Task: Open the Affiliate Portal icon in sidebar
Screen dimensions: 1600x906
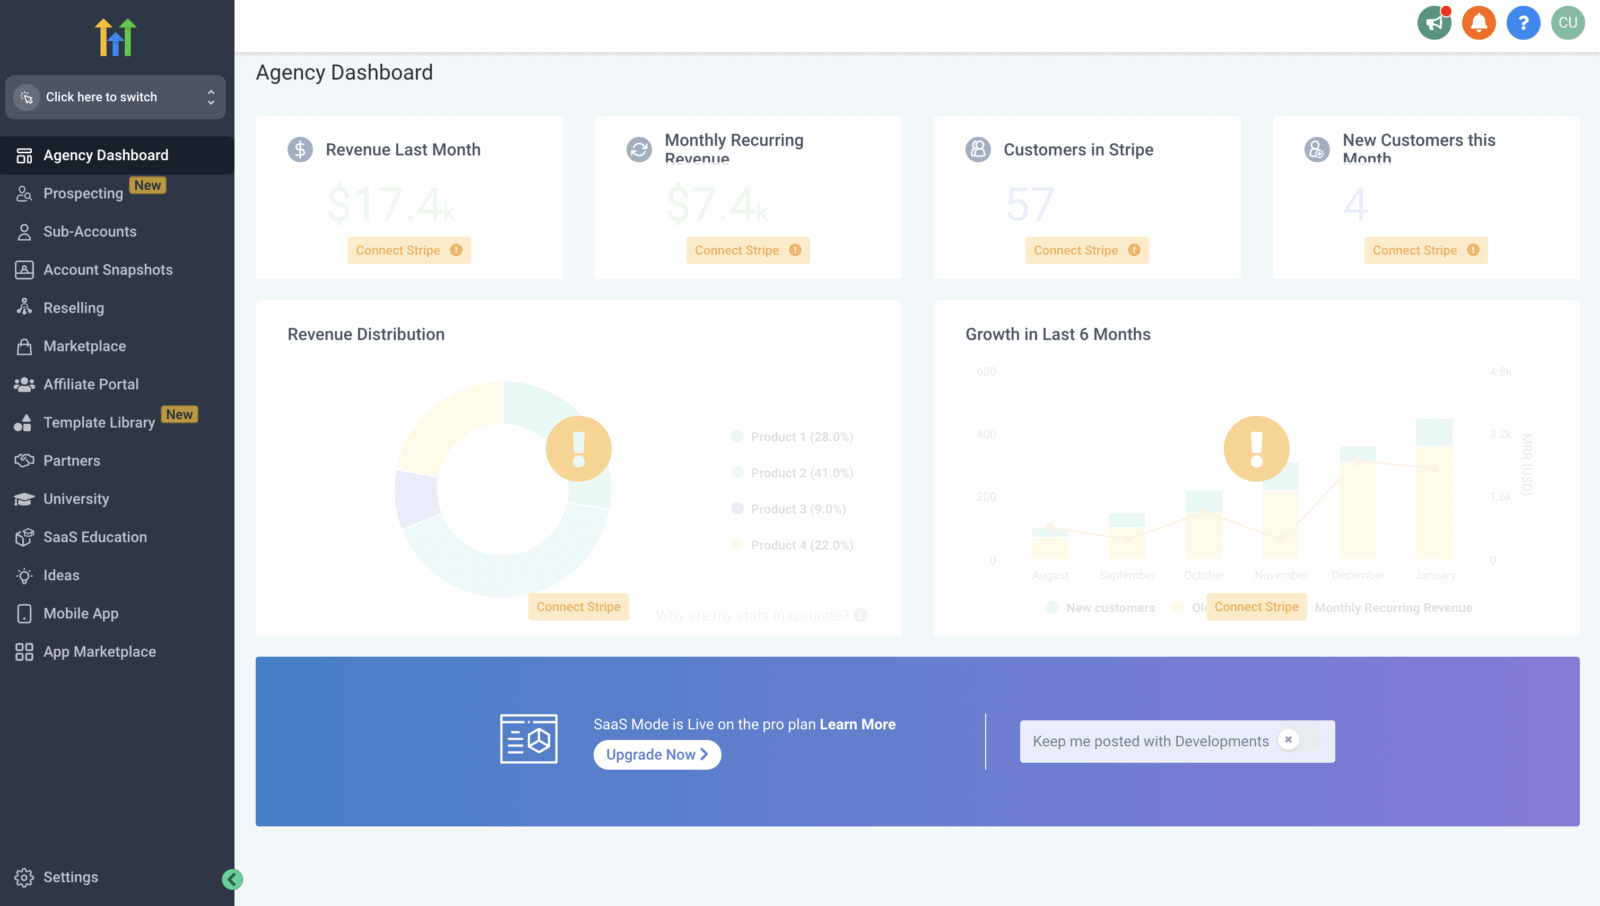Action: (23, 384)
